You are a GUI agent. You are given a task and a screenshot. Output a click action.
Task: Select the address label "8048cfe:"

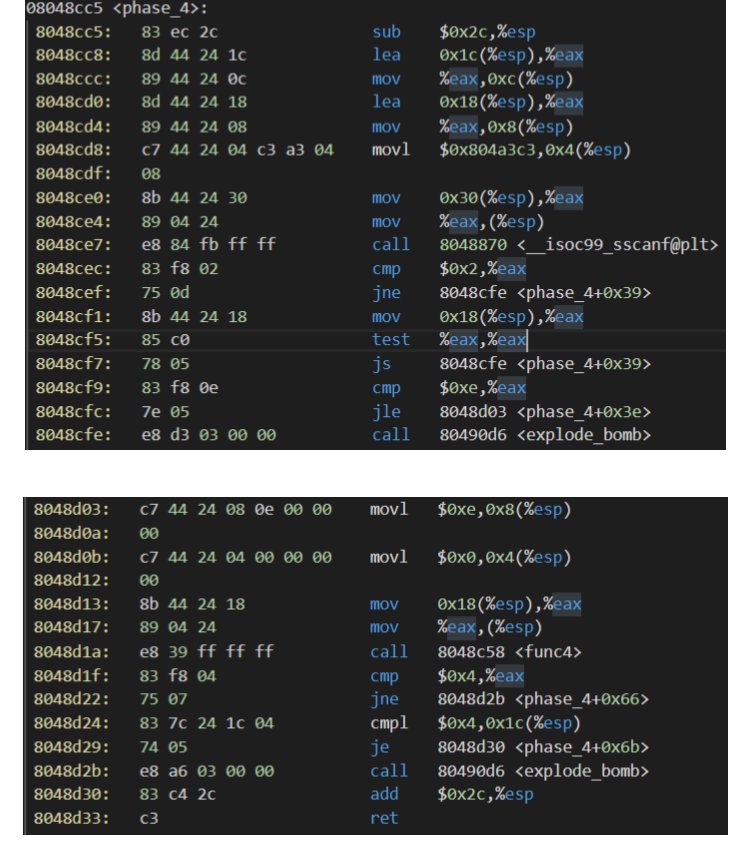(74, 435)
